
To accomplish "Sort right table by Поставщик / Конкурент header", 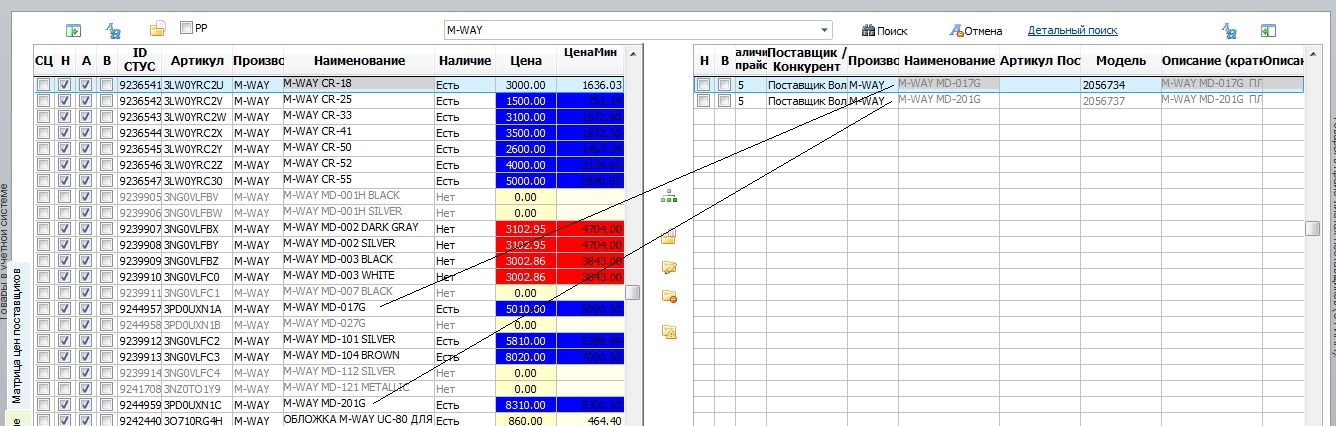I will 805,59.
